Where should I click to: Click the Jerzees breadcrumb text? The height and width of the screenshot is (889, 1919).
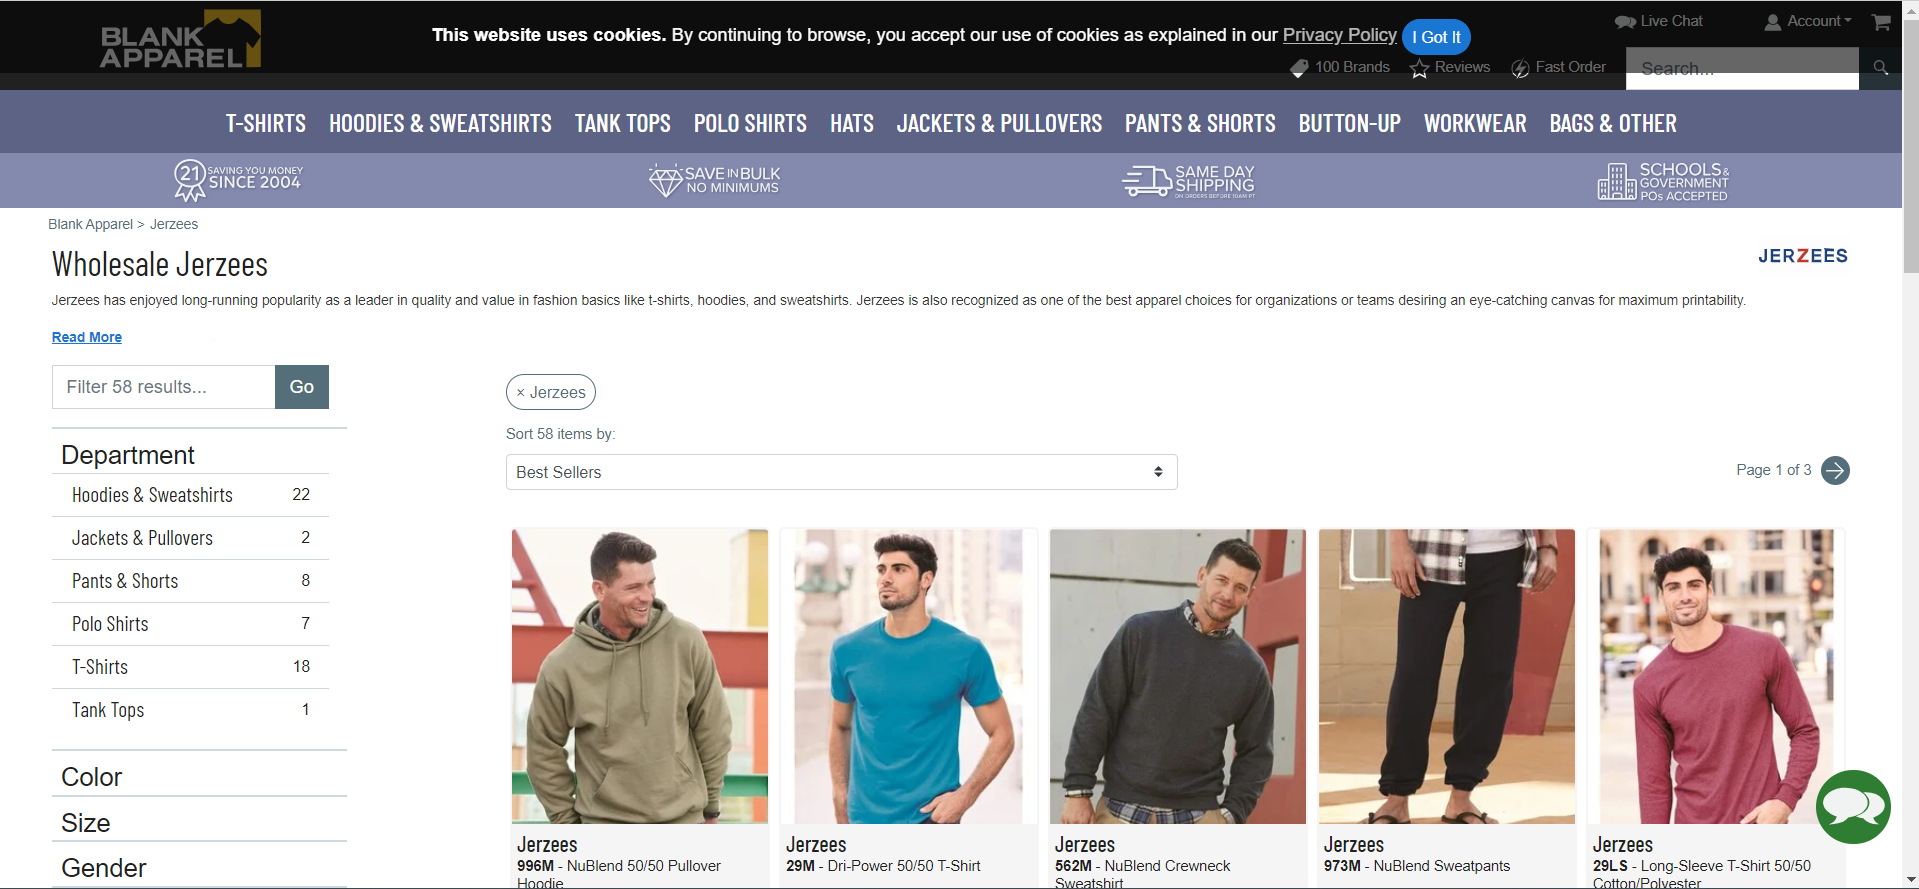point(174,224)
